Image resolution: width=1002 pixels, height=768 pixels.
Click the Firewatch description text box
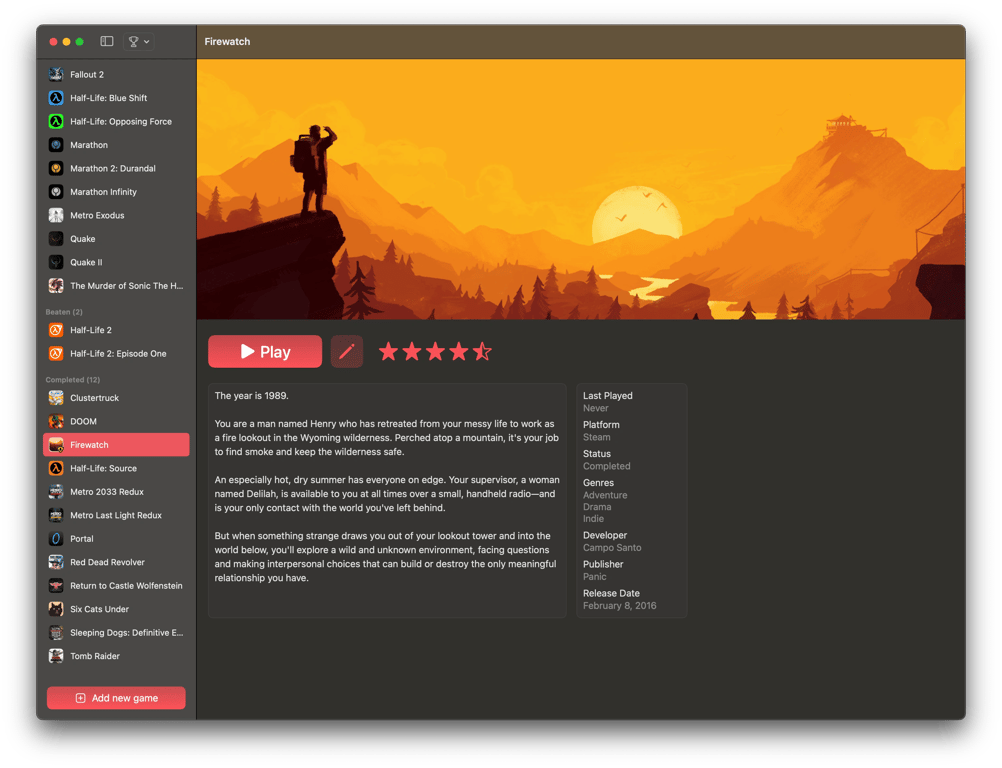(x=387, y=500)
